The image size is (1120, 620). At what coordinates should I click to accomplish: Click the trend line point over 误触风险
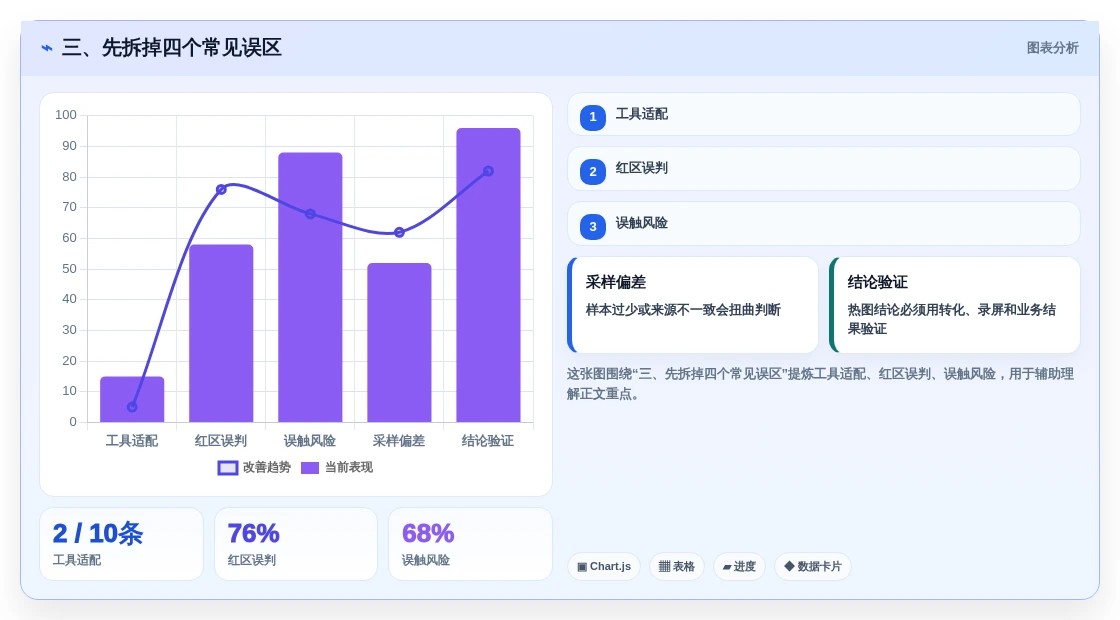pos(310,214)
